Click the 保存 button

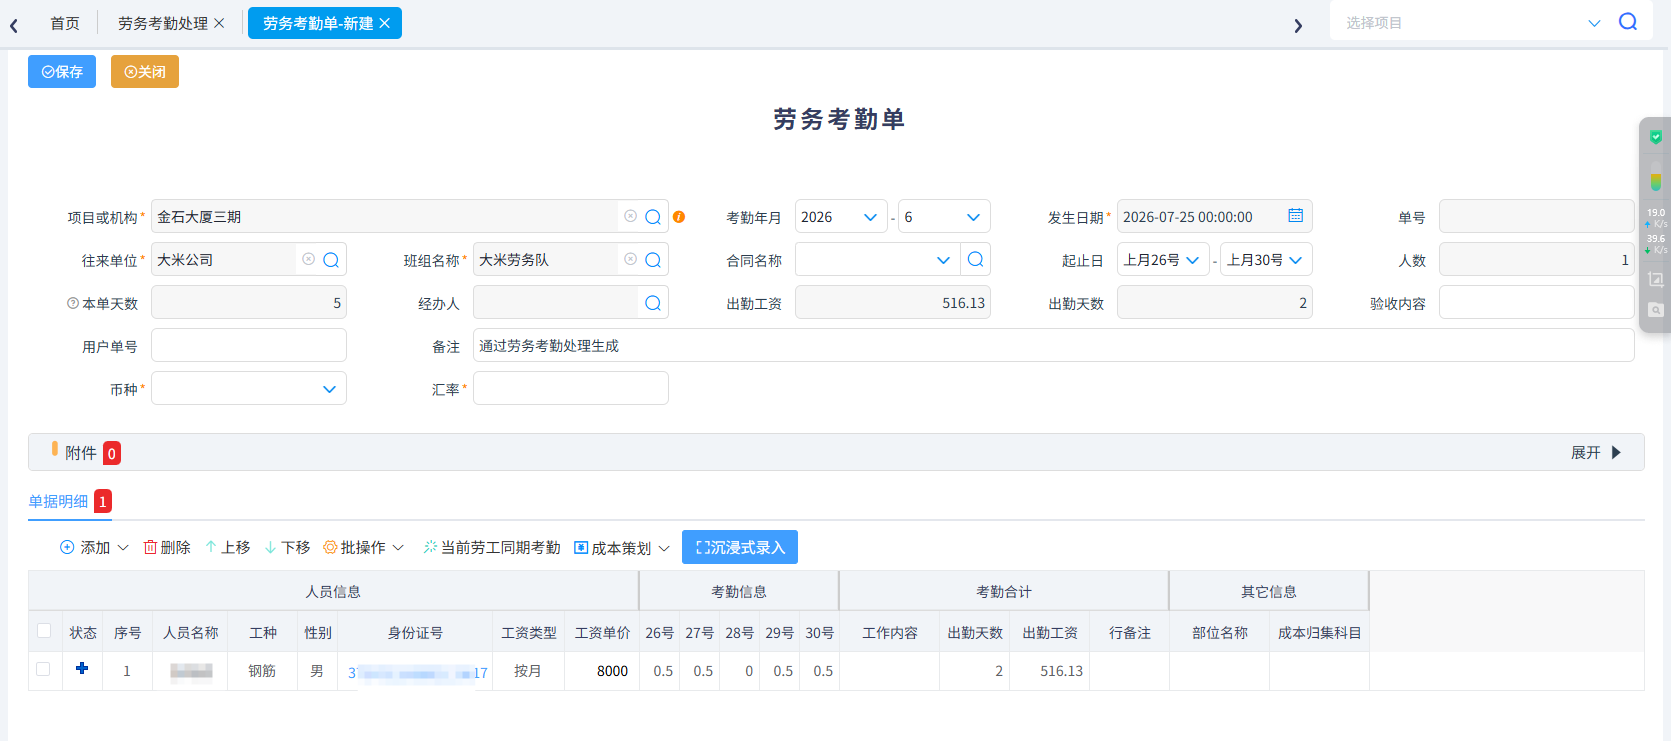tap(62, 72)
